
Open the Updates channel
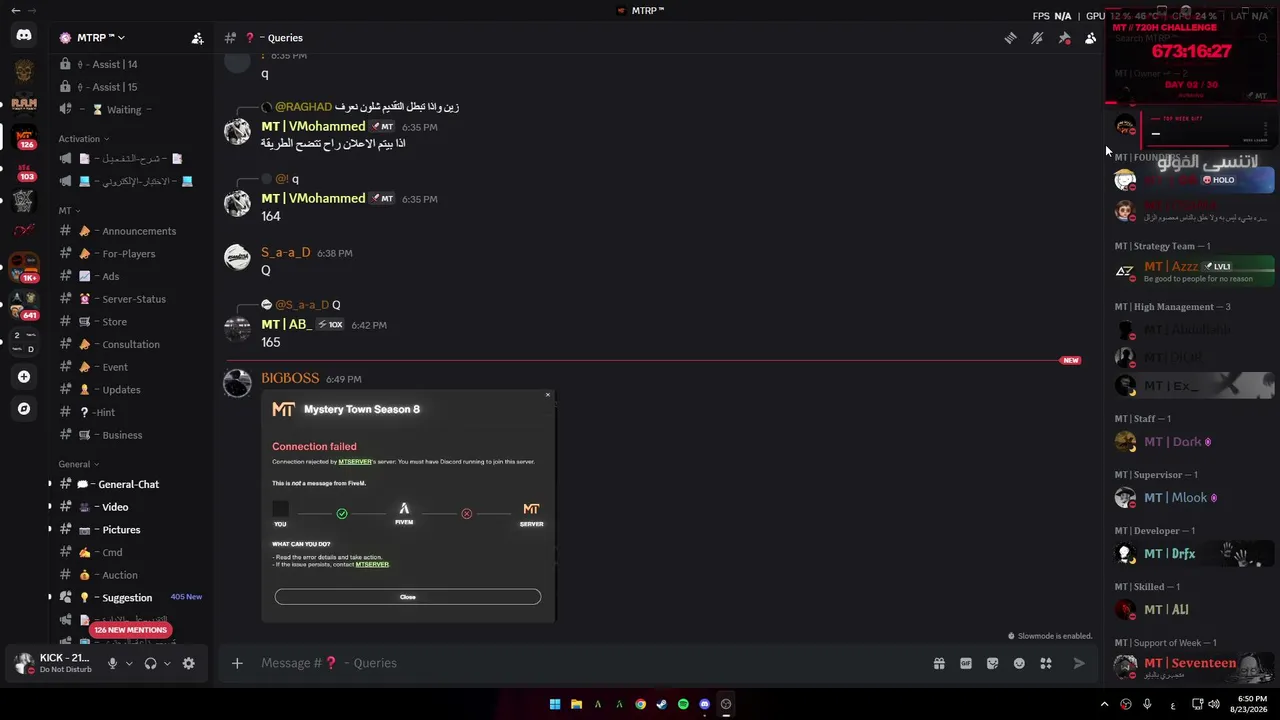[x=130, y=390]
